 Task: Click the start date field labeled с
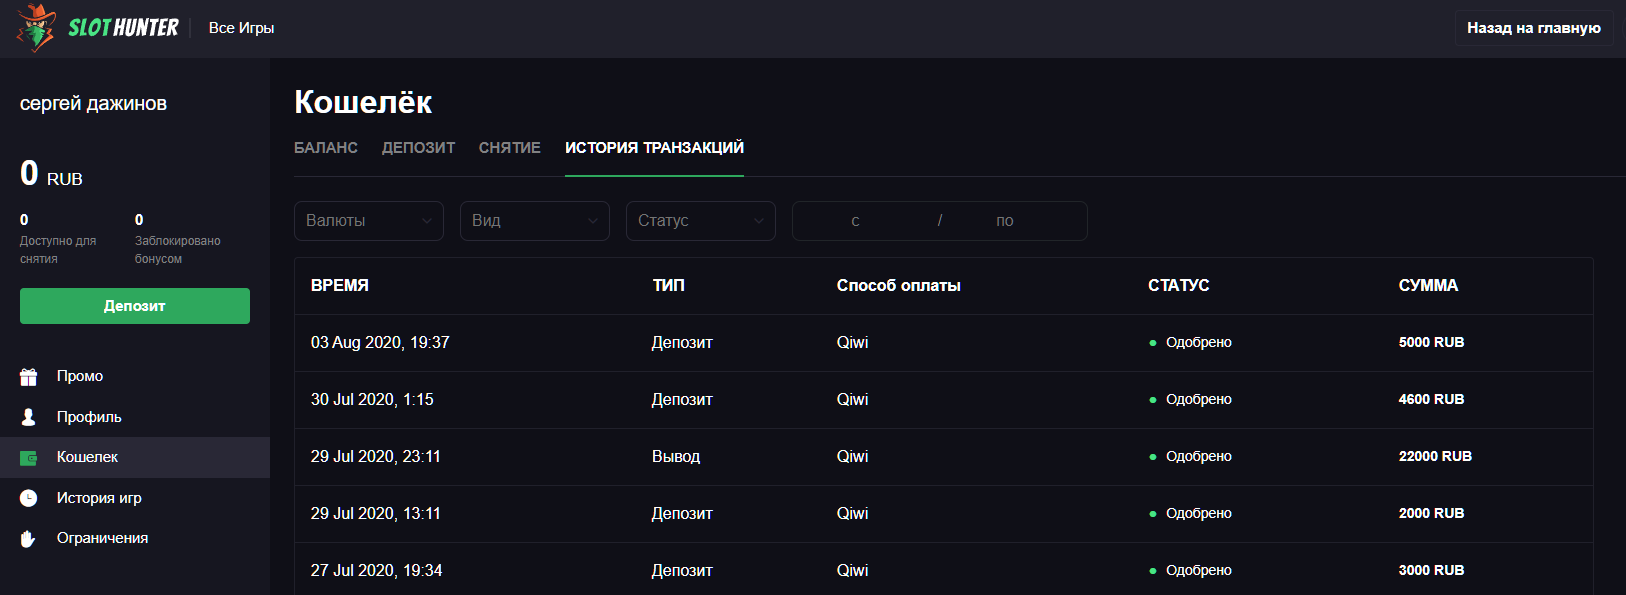coord(856,221)
